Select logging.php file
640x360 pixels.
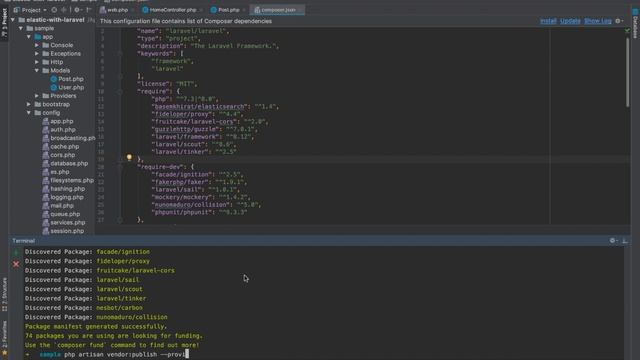63,197
